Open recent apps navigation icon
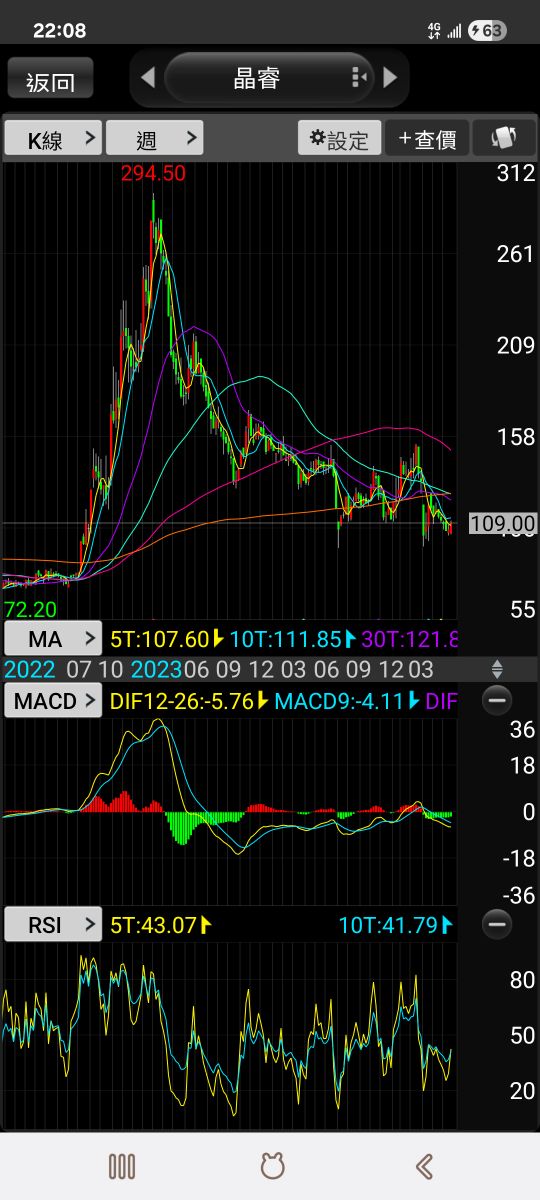 pyautogui.click(x=122, y=1166)
